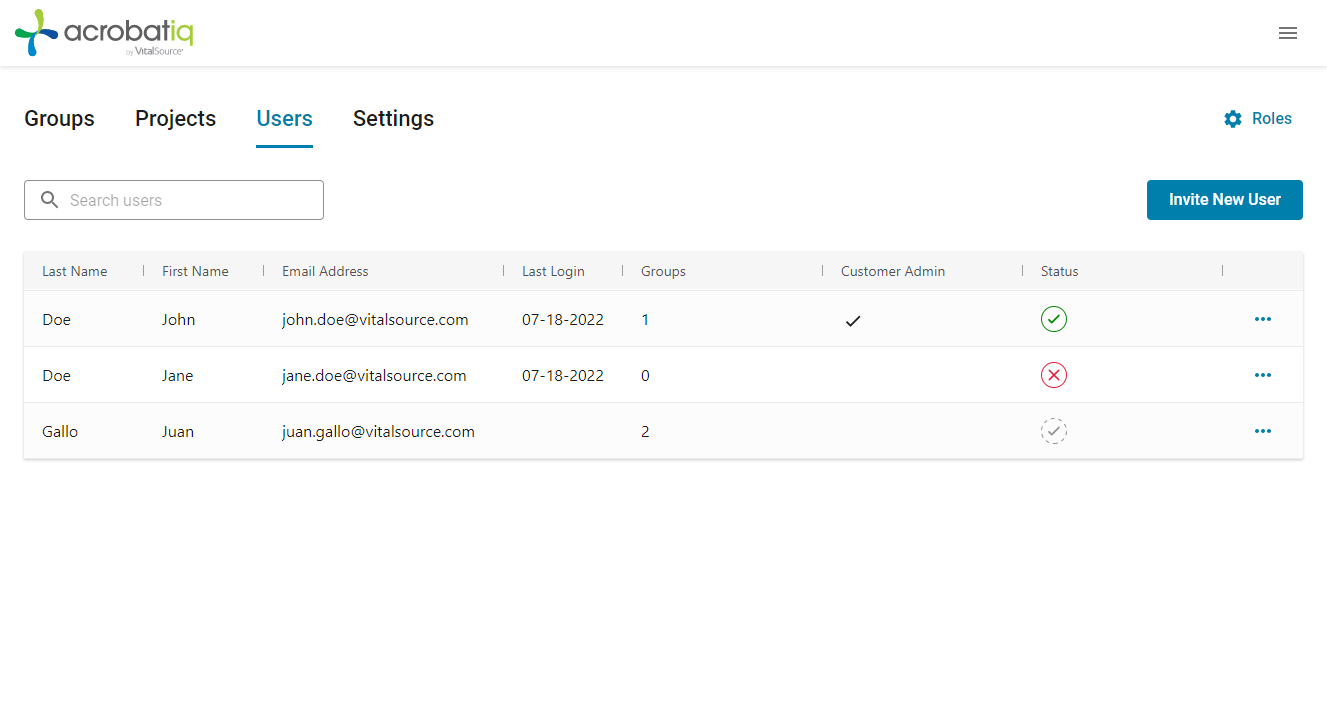Click John Doe's groups count link
Image resolution: width=1327 pixels, height=710 pixels.
(x=645, y=319)
